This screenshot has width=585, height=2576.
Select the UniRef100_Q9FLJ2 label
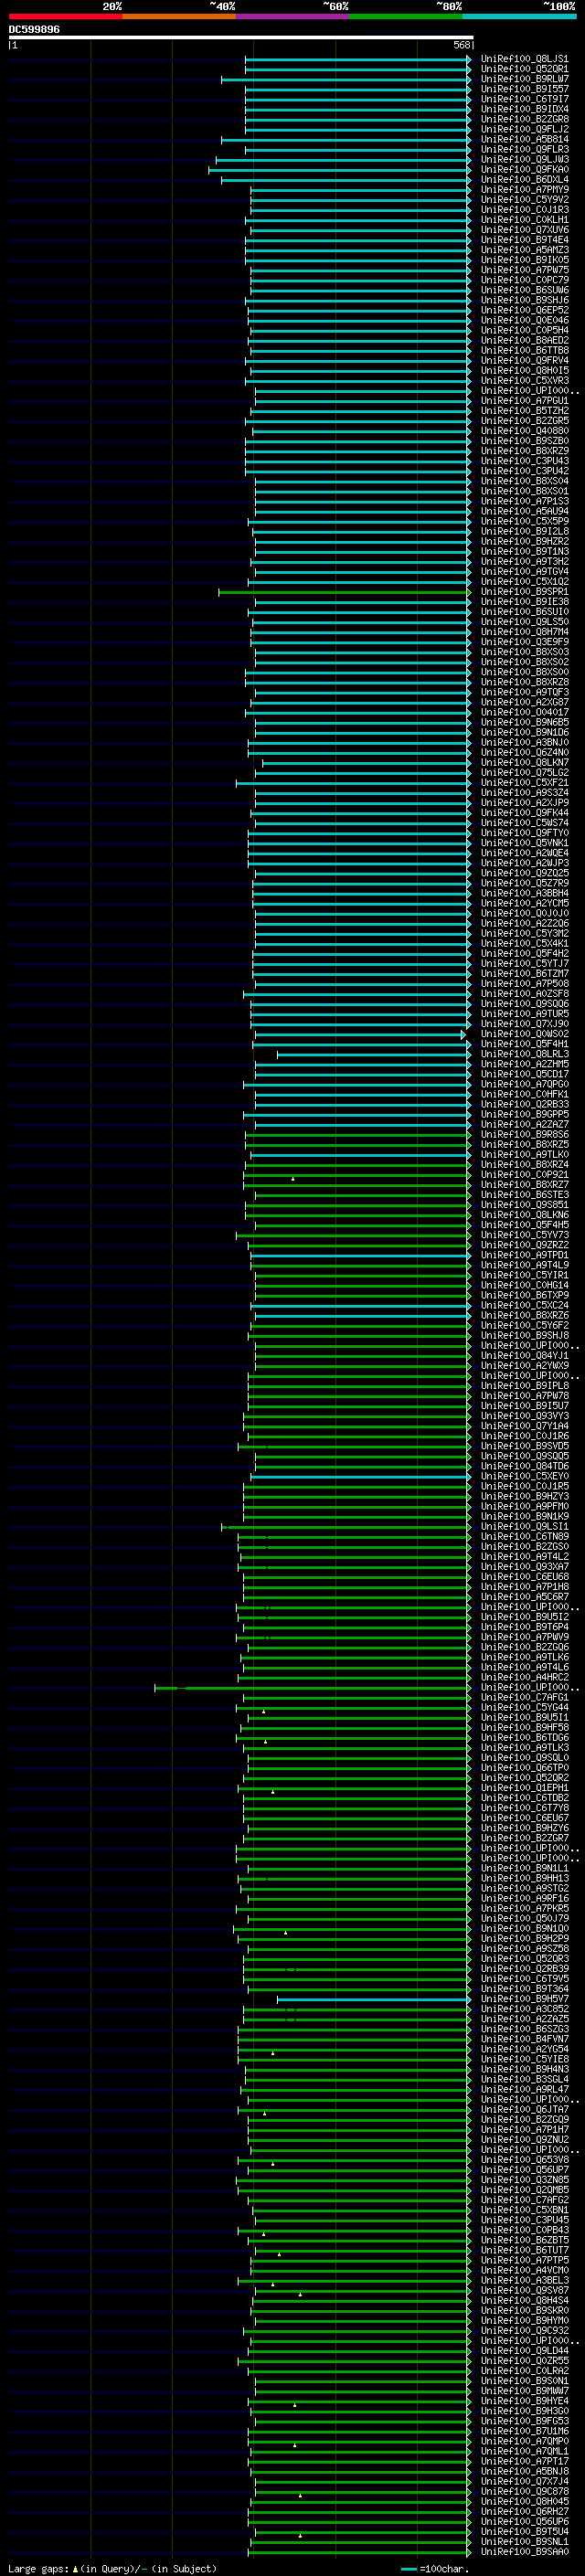point(525,129)
